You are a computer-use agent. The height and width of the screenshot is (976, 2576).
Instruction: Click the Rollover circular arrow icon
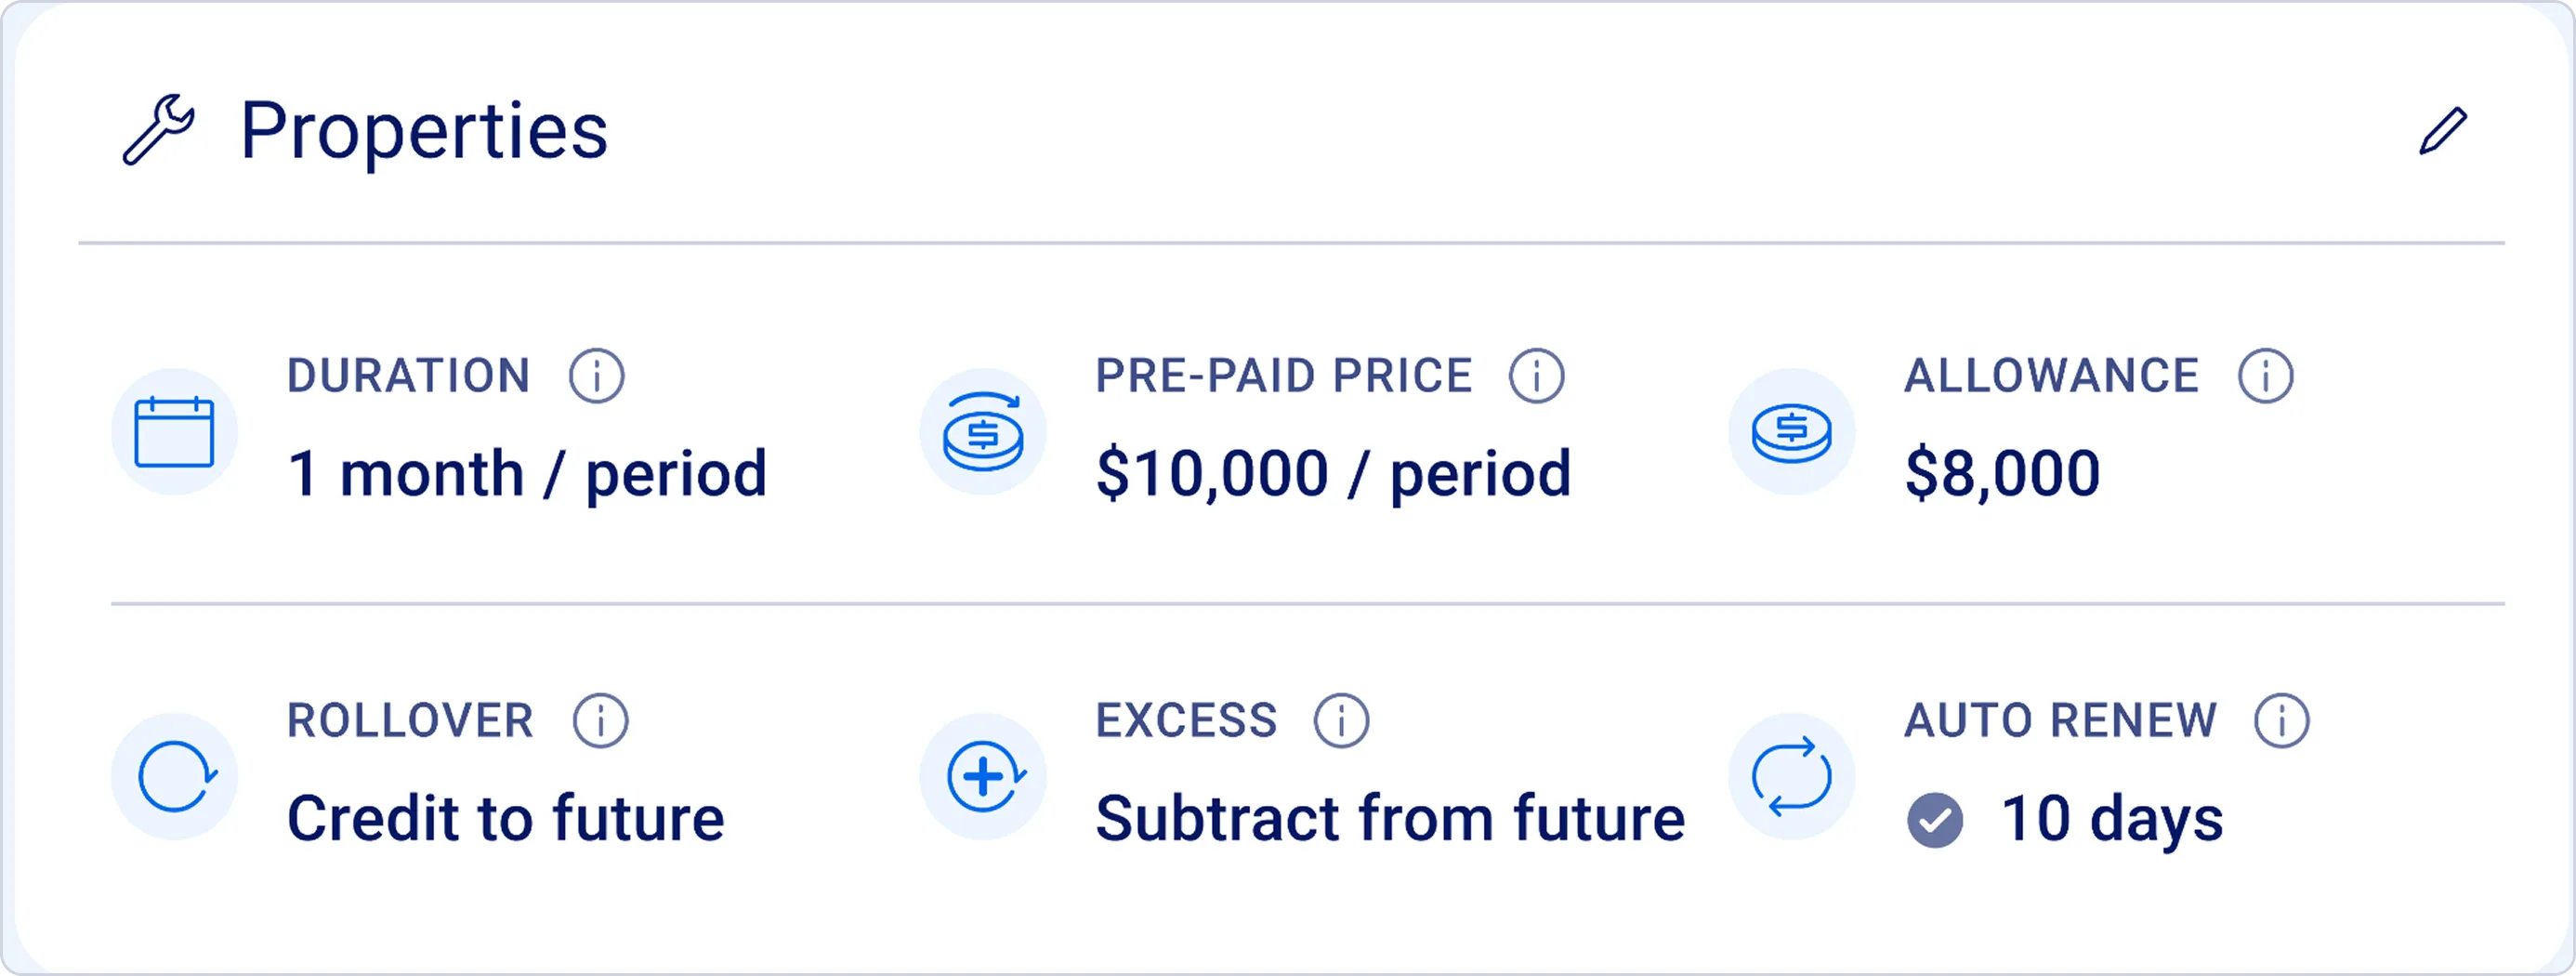click(175, 776)
